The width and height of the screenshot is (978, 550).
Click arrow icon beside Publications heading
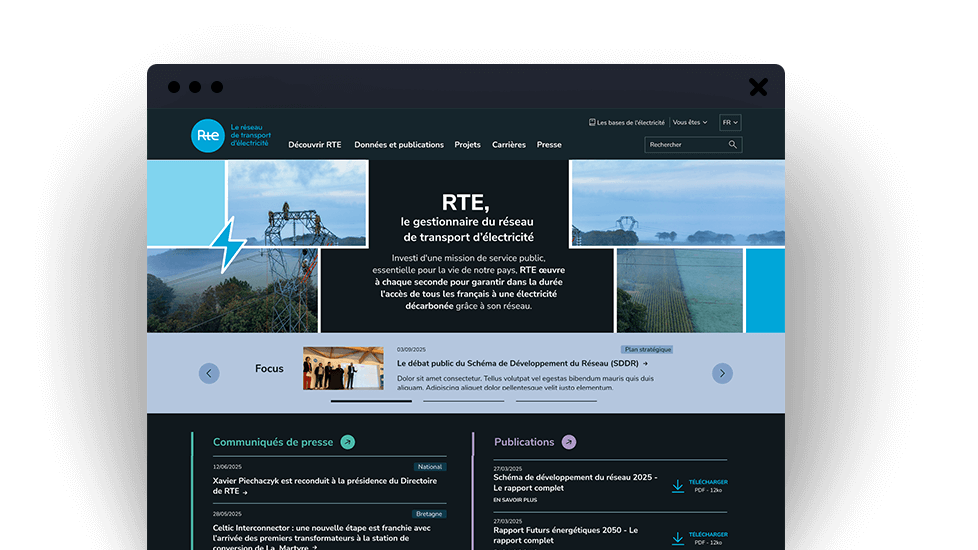(569, 442)
